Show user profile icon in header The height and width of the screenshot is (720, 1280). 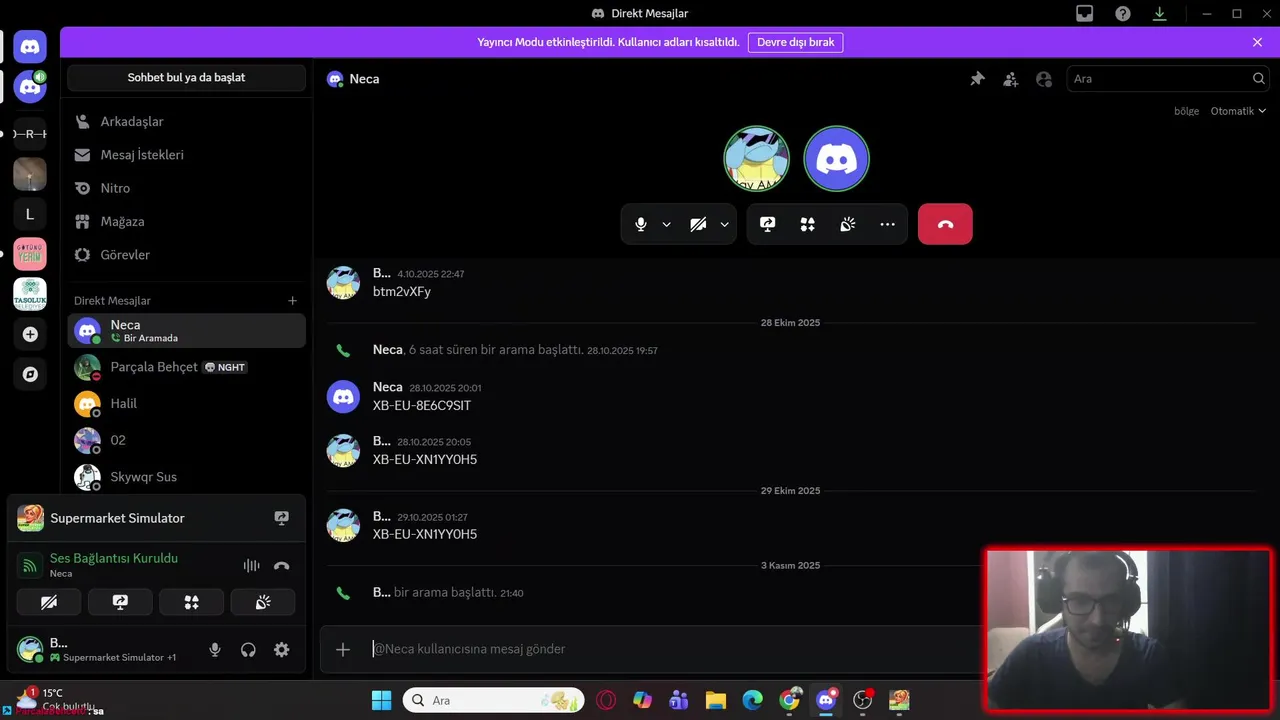(x=1044, y=79)
